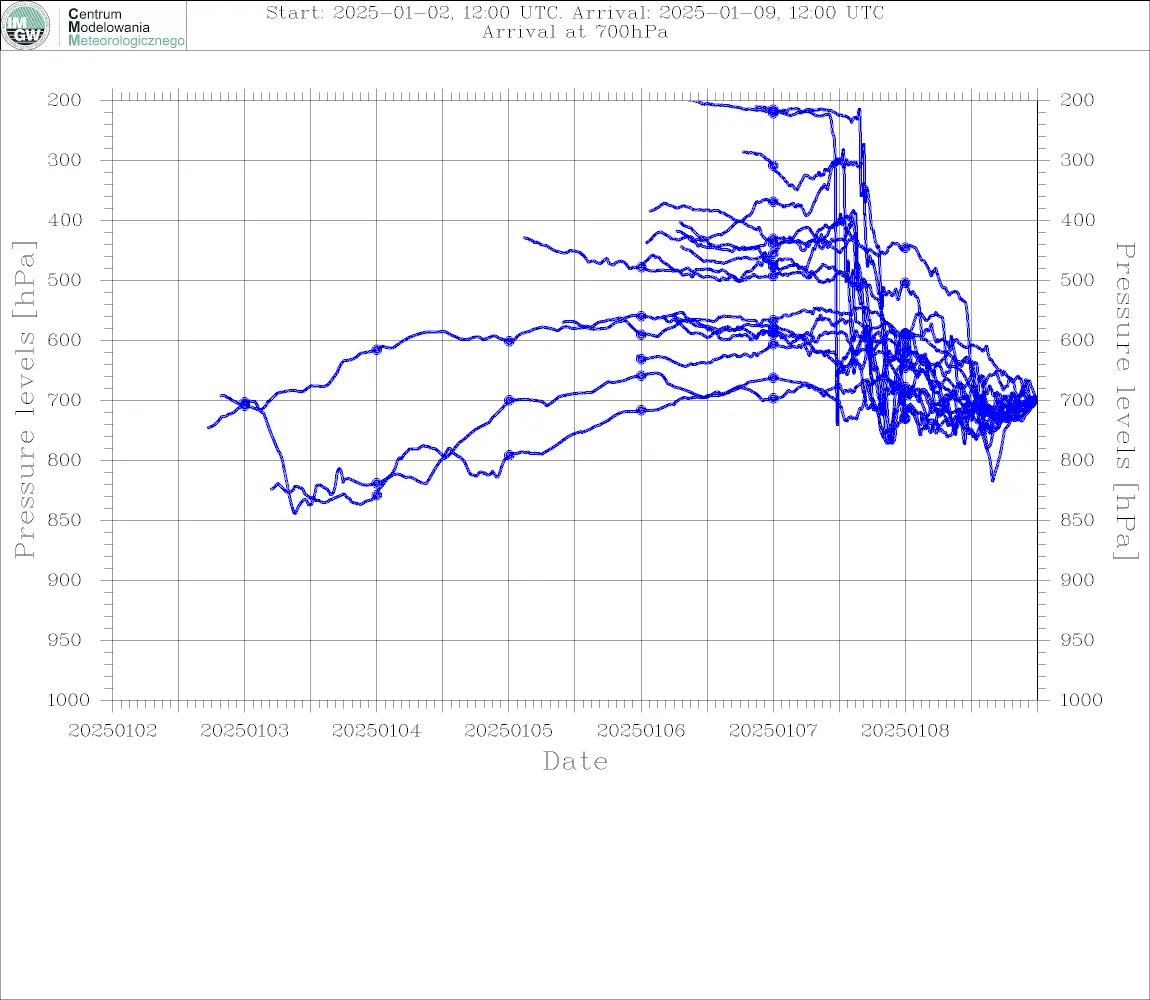Click the trajectory marker near 600 hPa on 20250105
Screen dimensions: 1150x1000
click(x=509, y=340)
